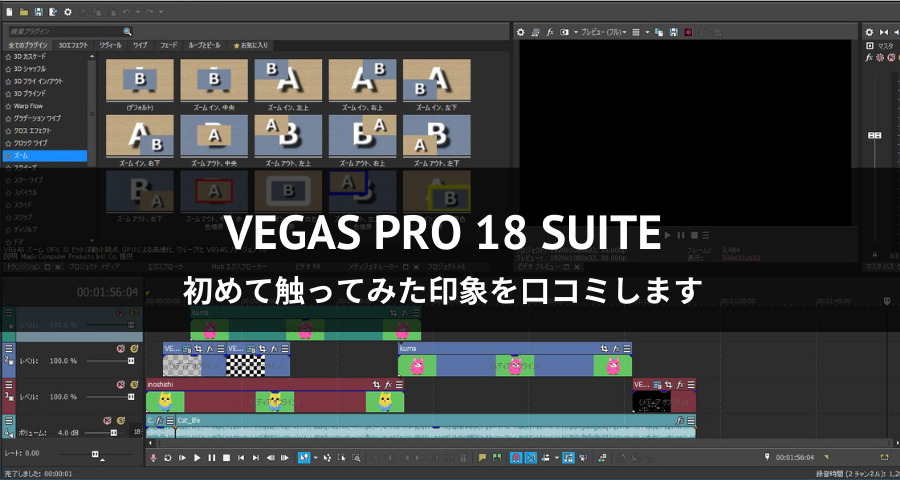
Task: Favorite グラデーション ワイプ with its star
Action: (x=8, y=118)
